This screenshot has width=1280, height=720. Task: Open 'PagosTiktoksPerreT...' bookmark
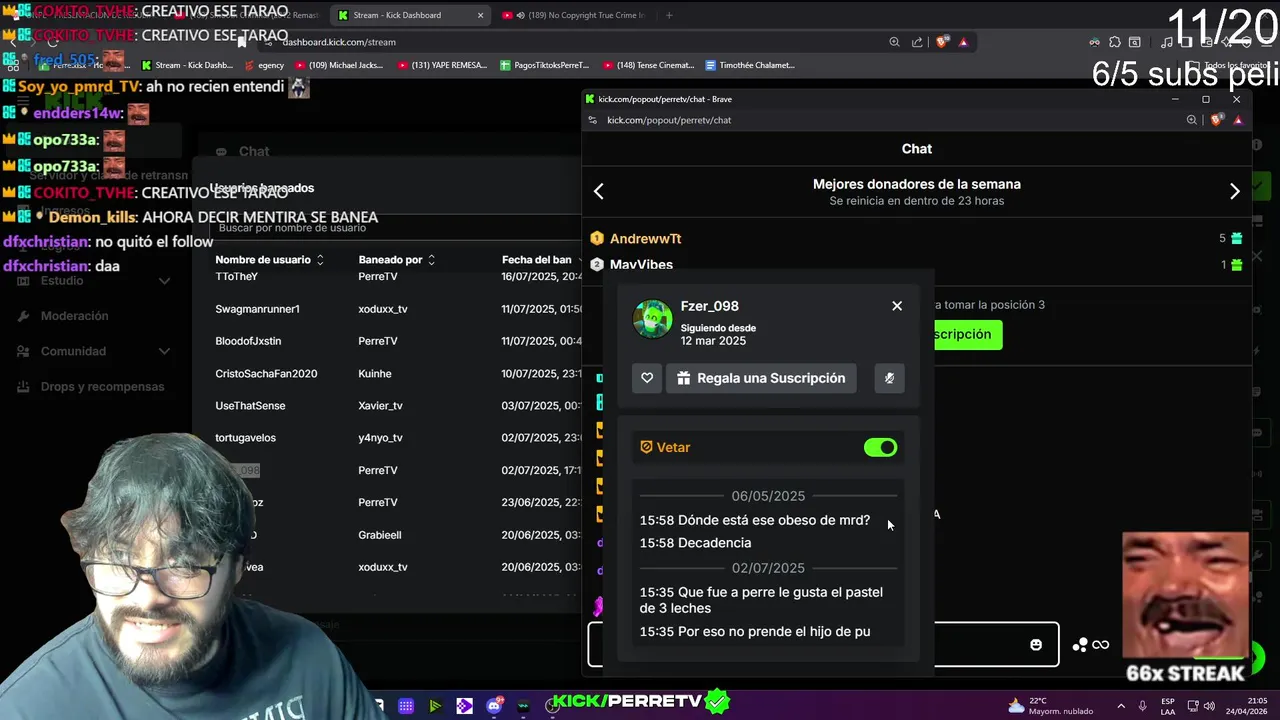pyautogui.click(x=544, y=65)
